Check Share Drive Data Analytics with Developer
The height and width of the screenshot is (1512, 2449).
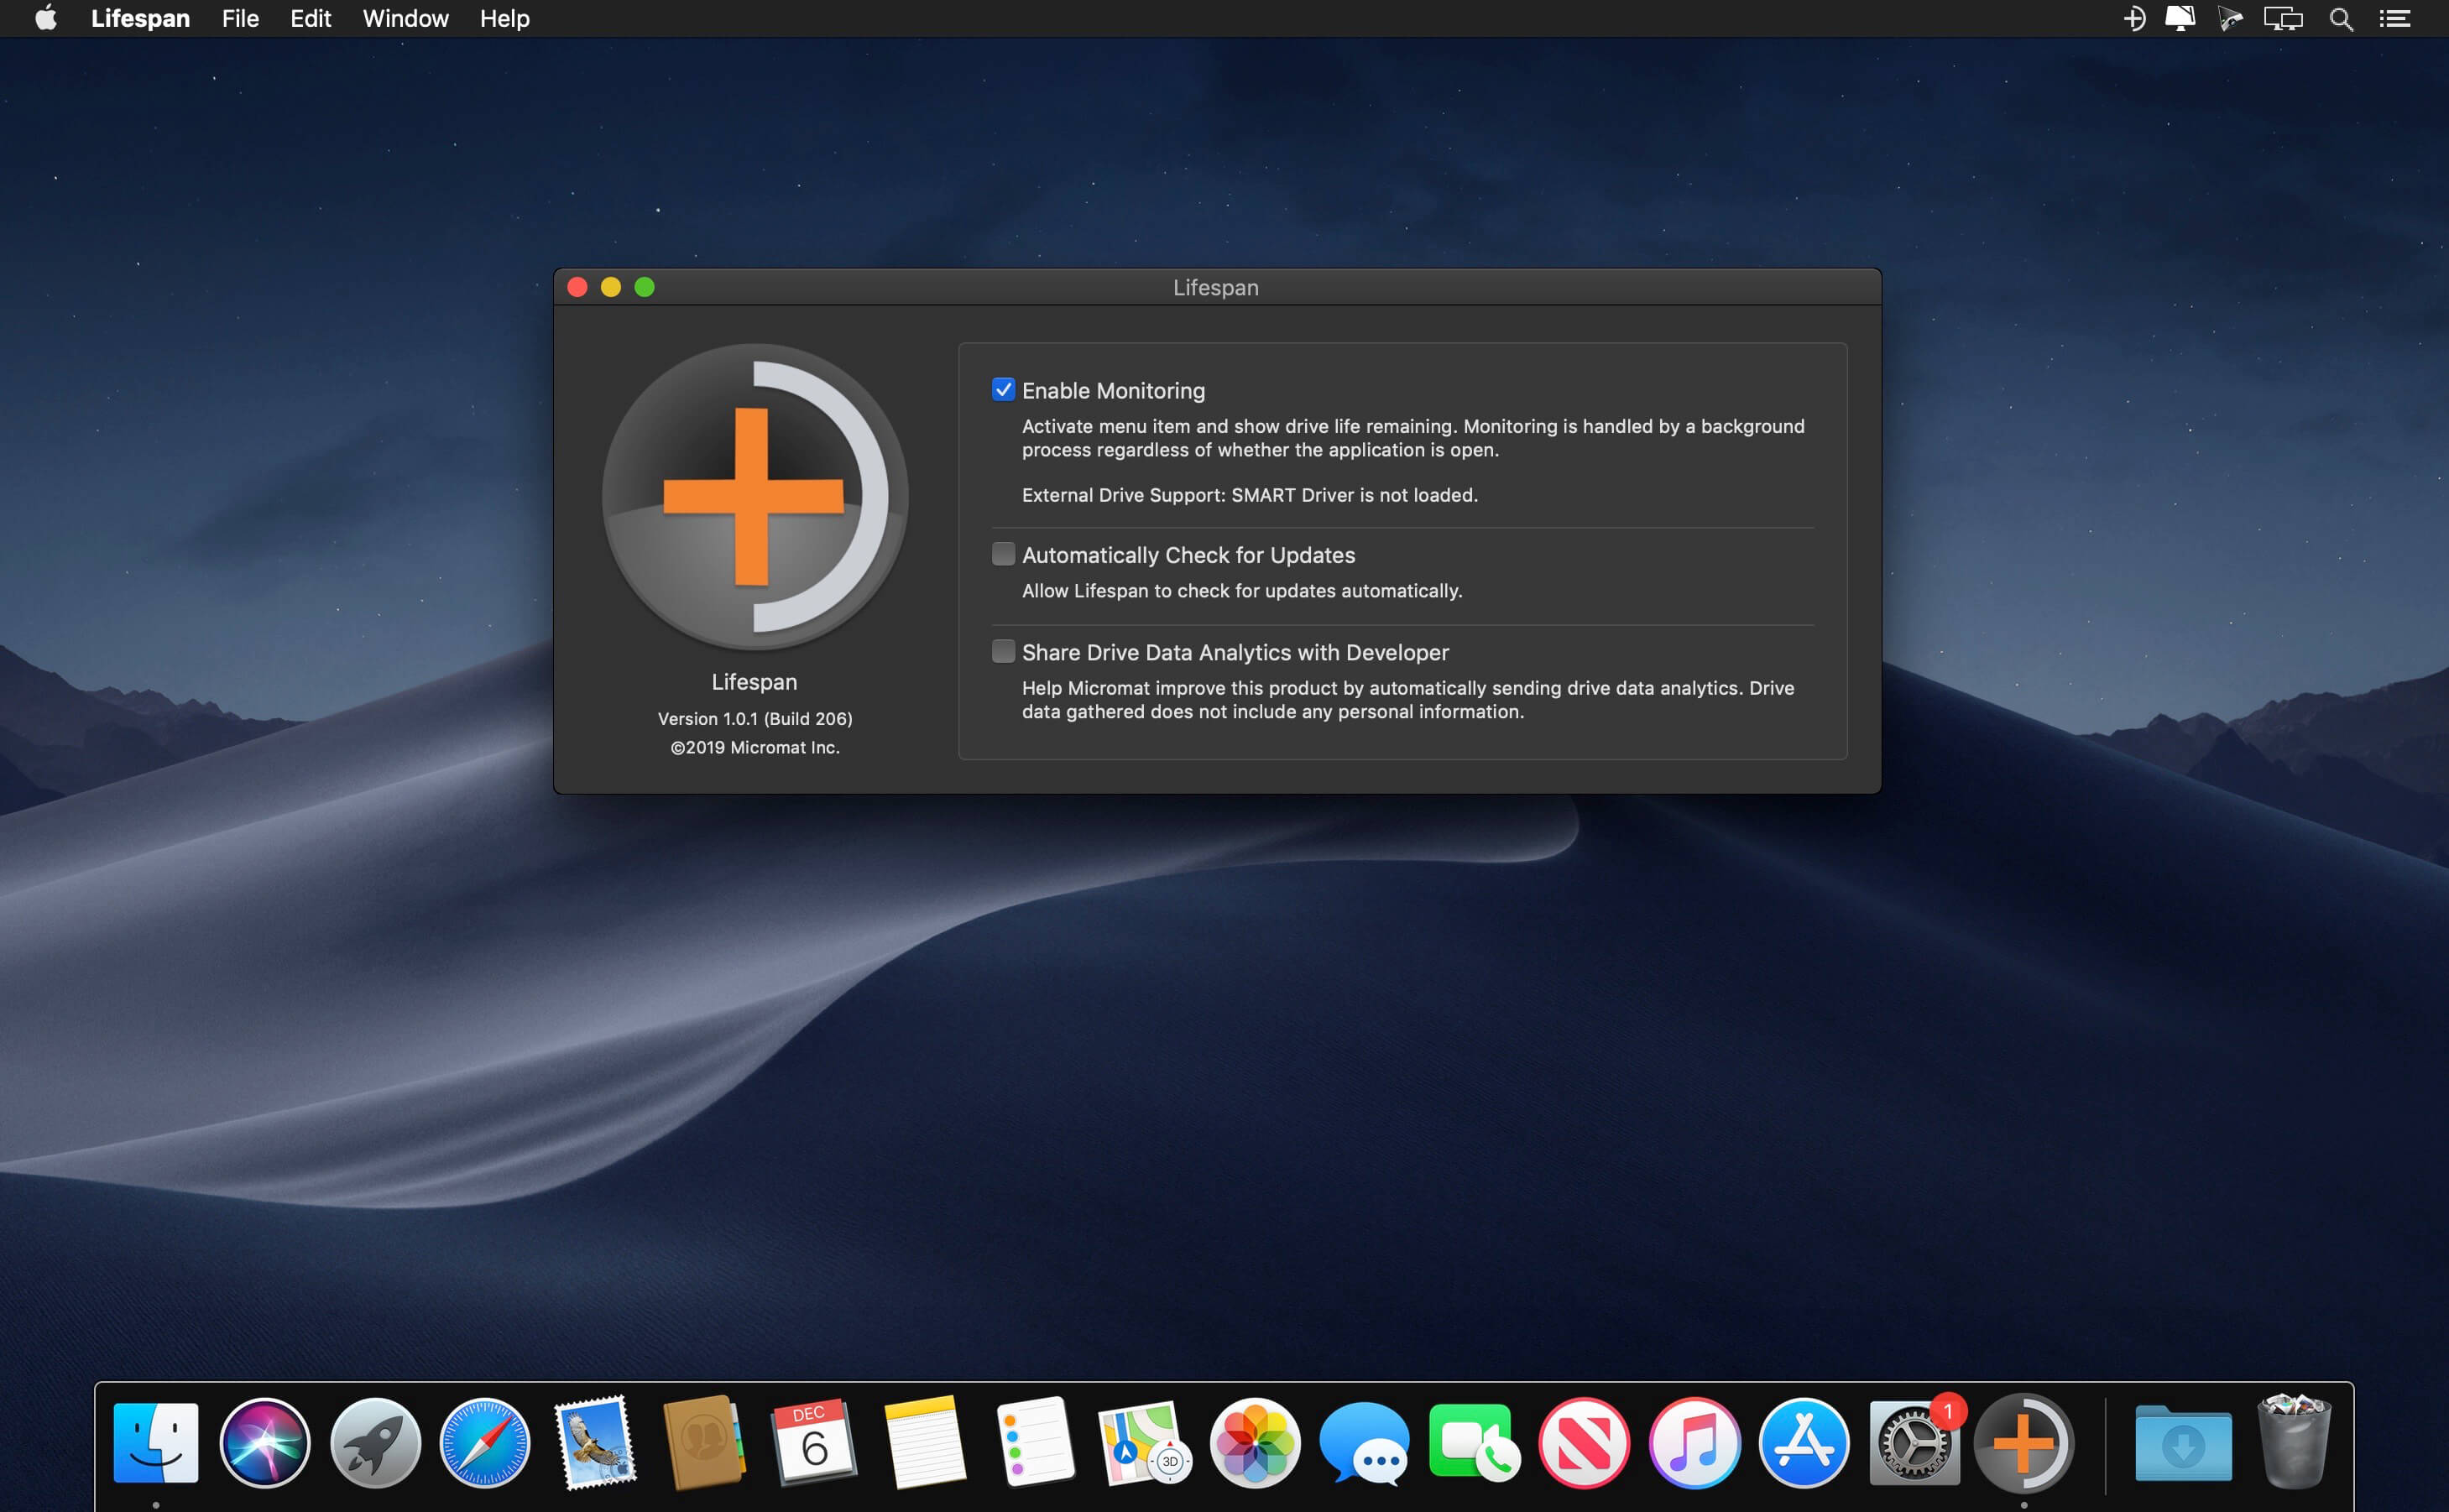coord(1003,652)
